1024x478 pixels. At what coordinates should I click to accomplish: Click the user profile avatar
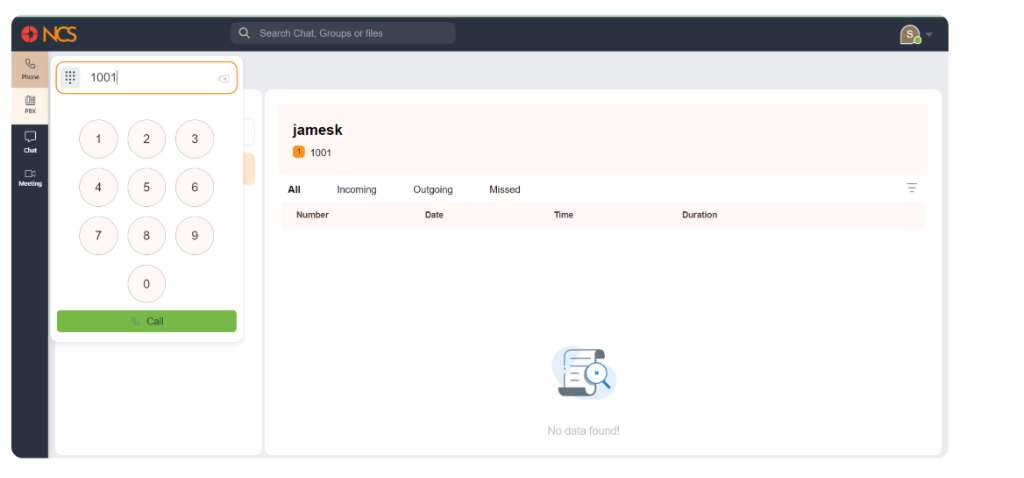coord(910,34)
